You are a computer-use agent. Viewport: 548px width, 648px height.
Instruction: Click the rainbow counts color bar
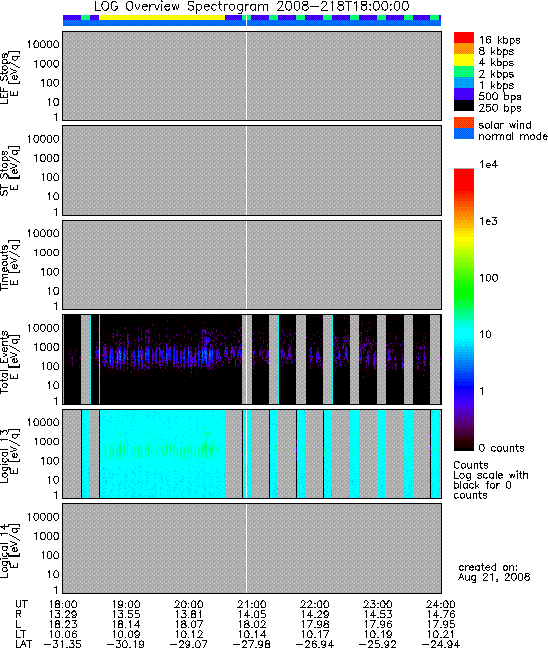(x=464, y=310)
